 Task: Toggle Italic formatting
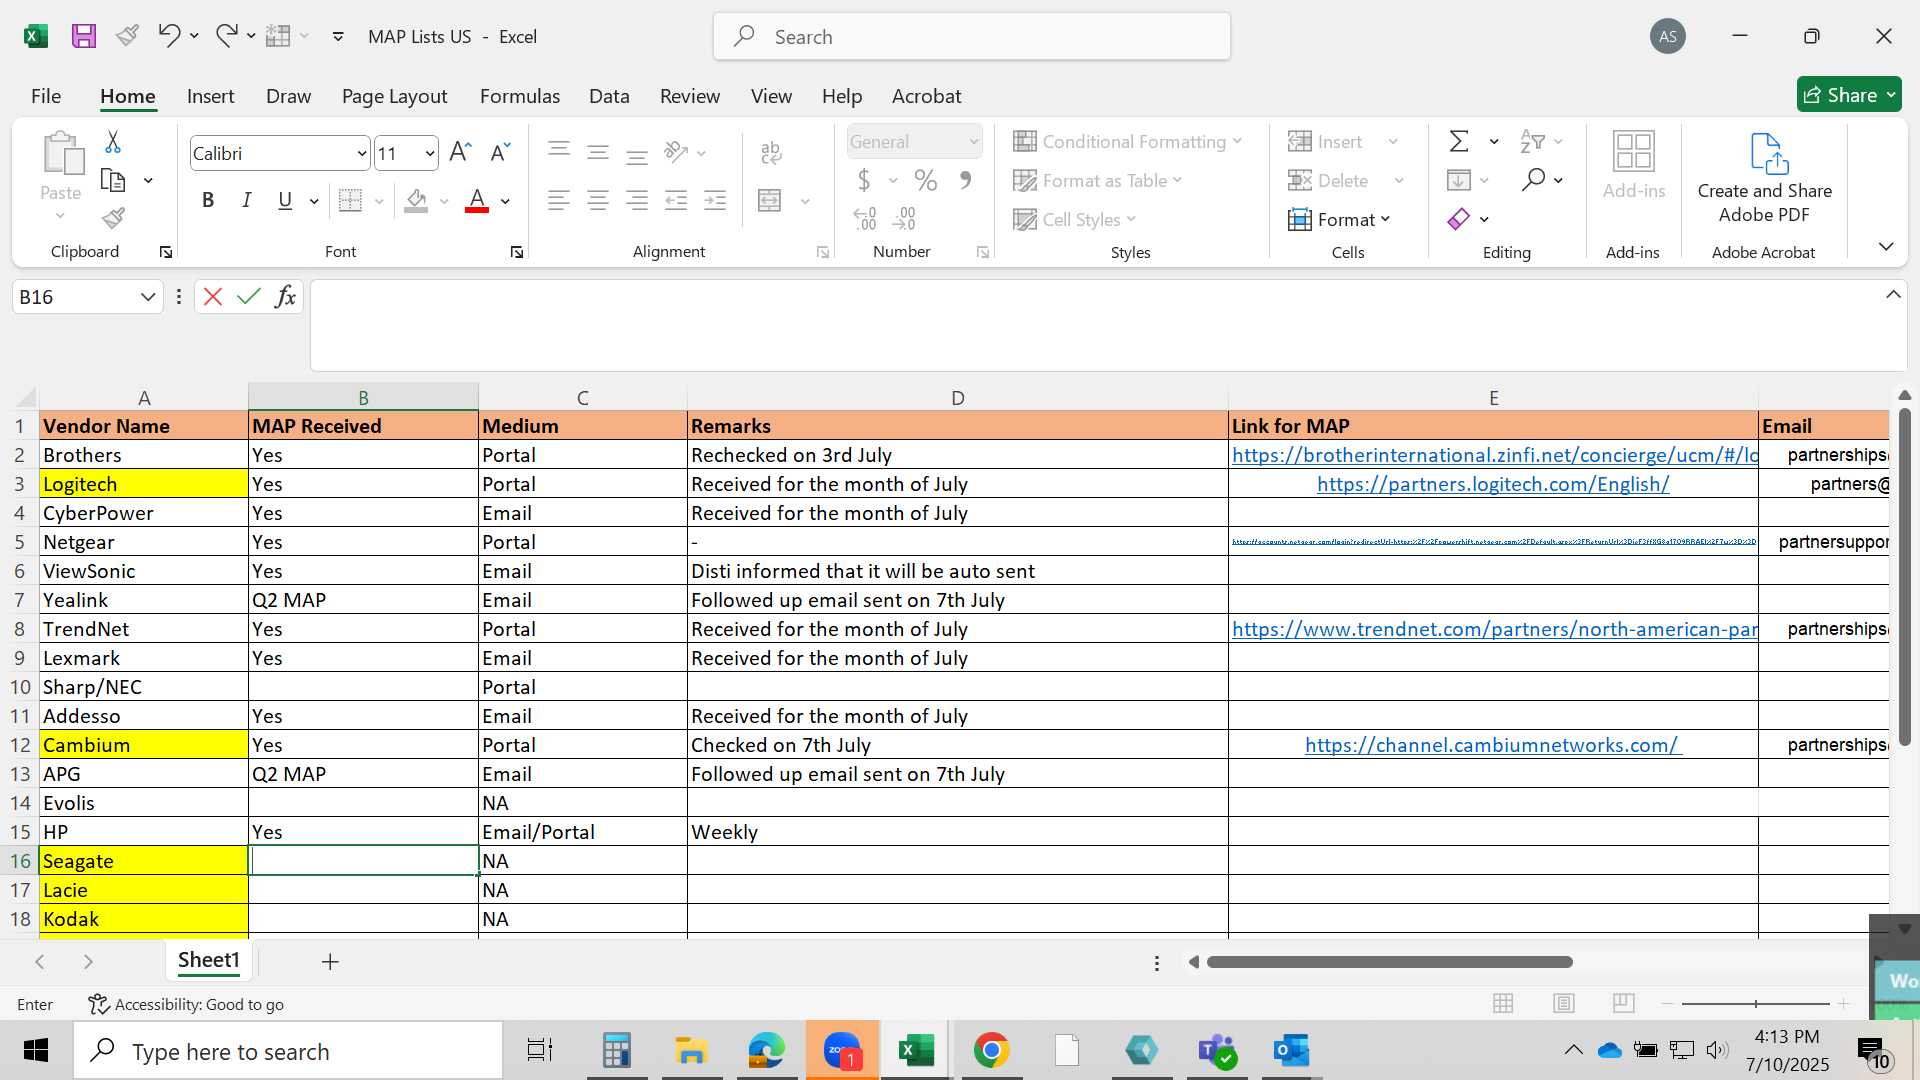246,200
